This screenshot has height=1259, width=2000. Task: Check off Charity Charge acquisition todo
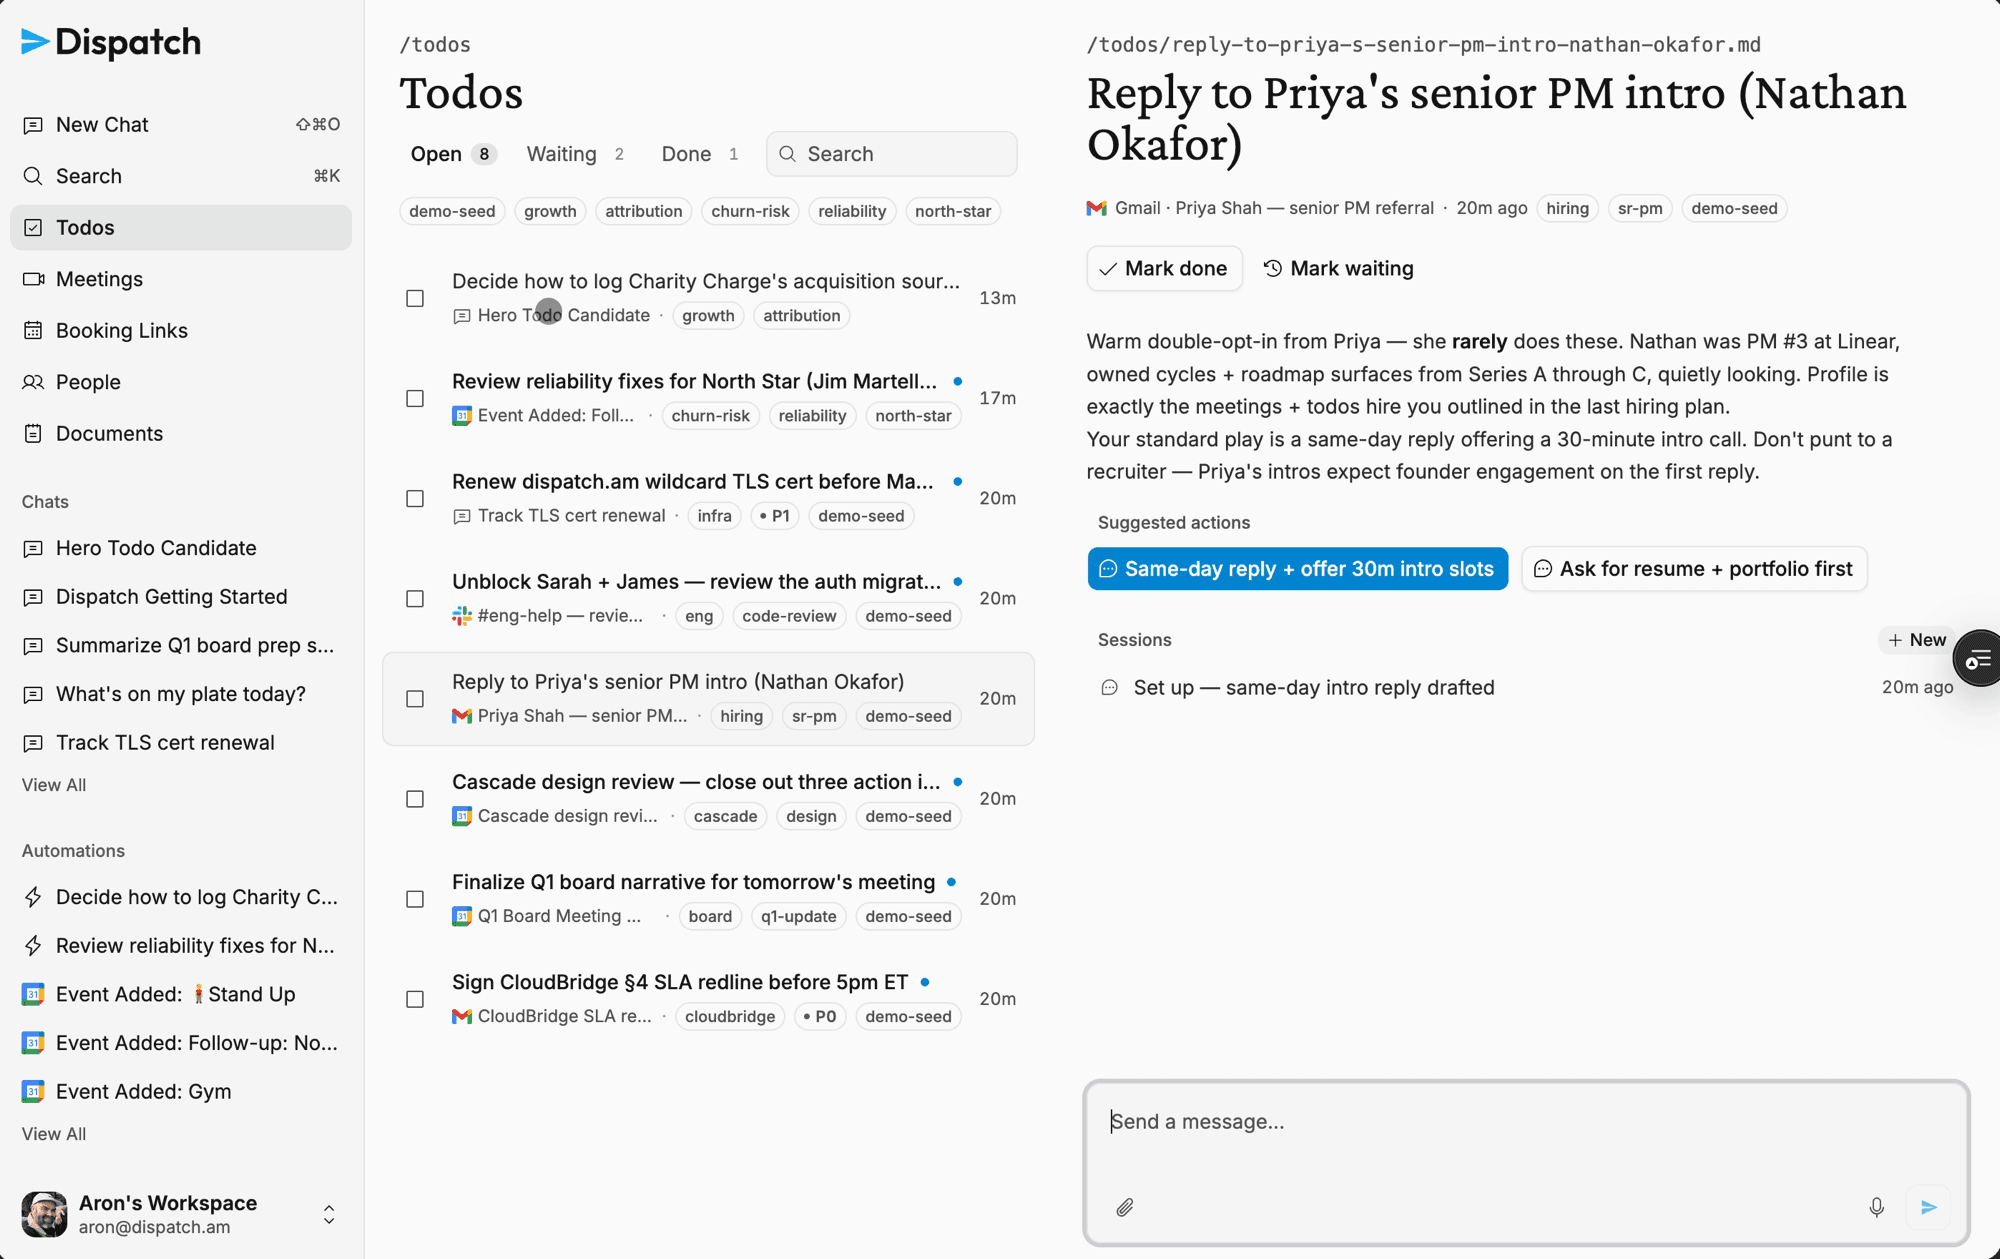[415, 298]
